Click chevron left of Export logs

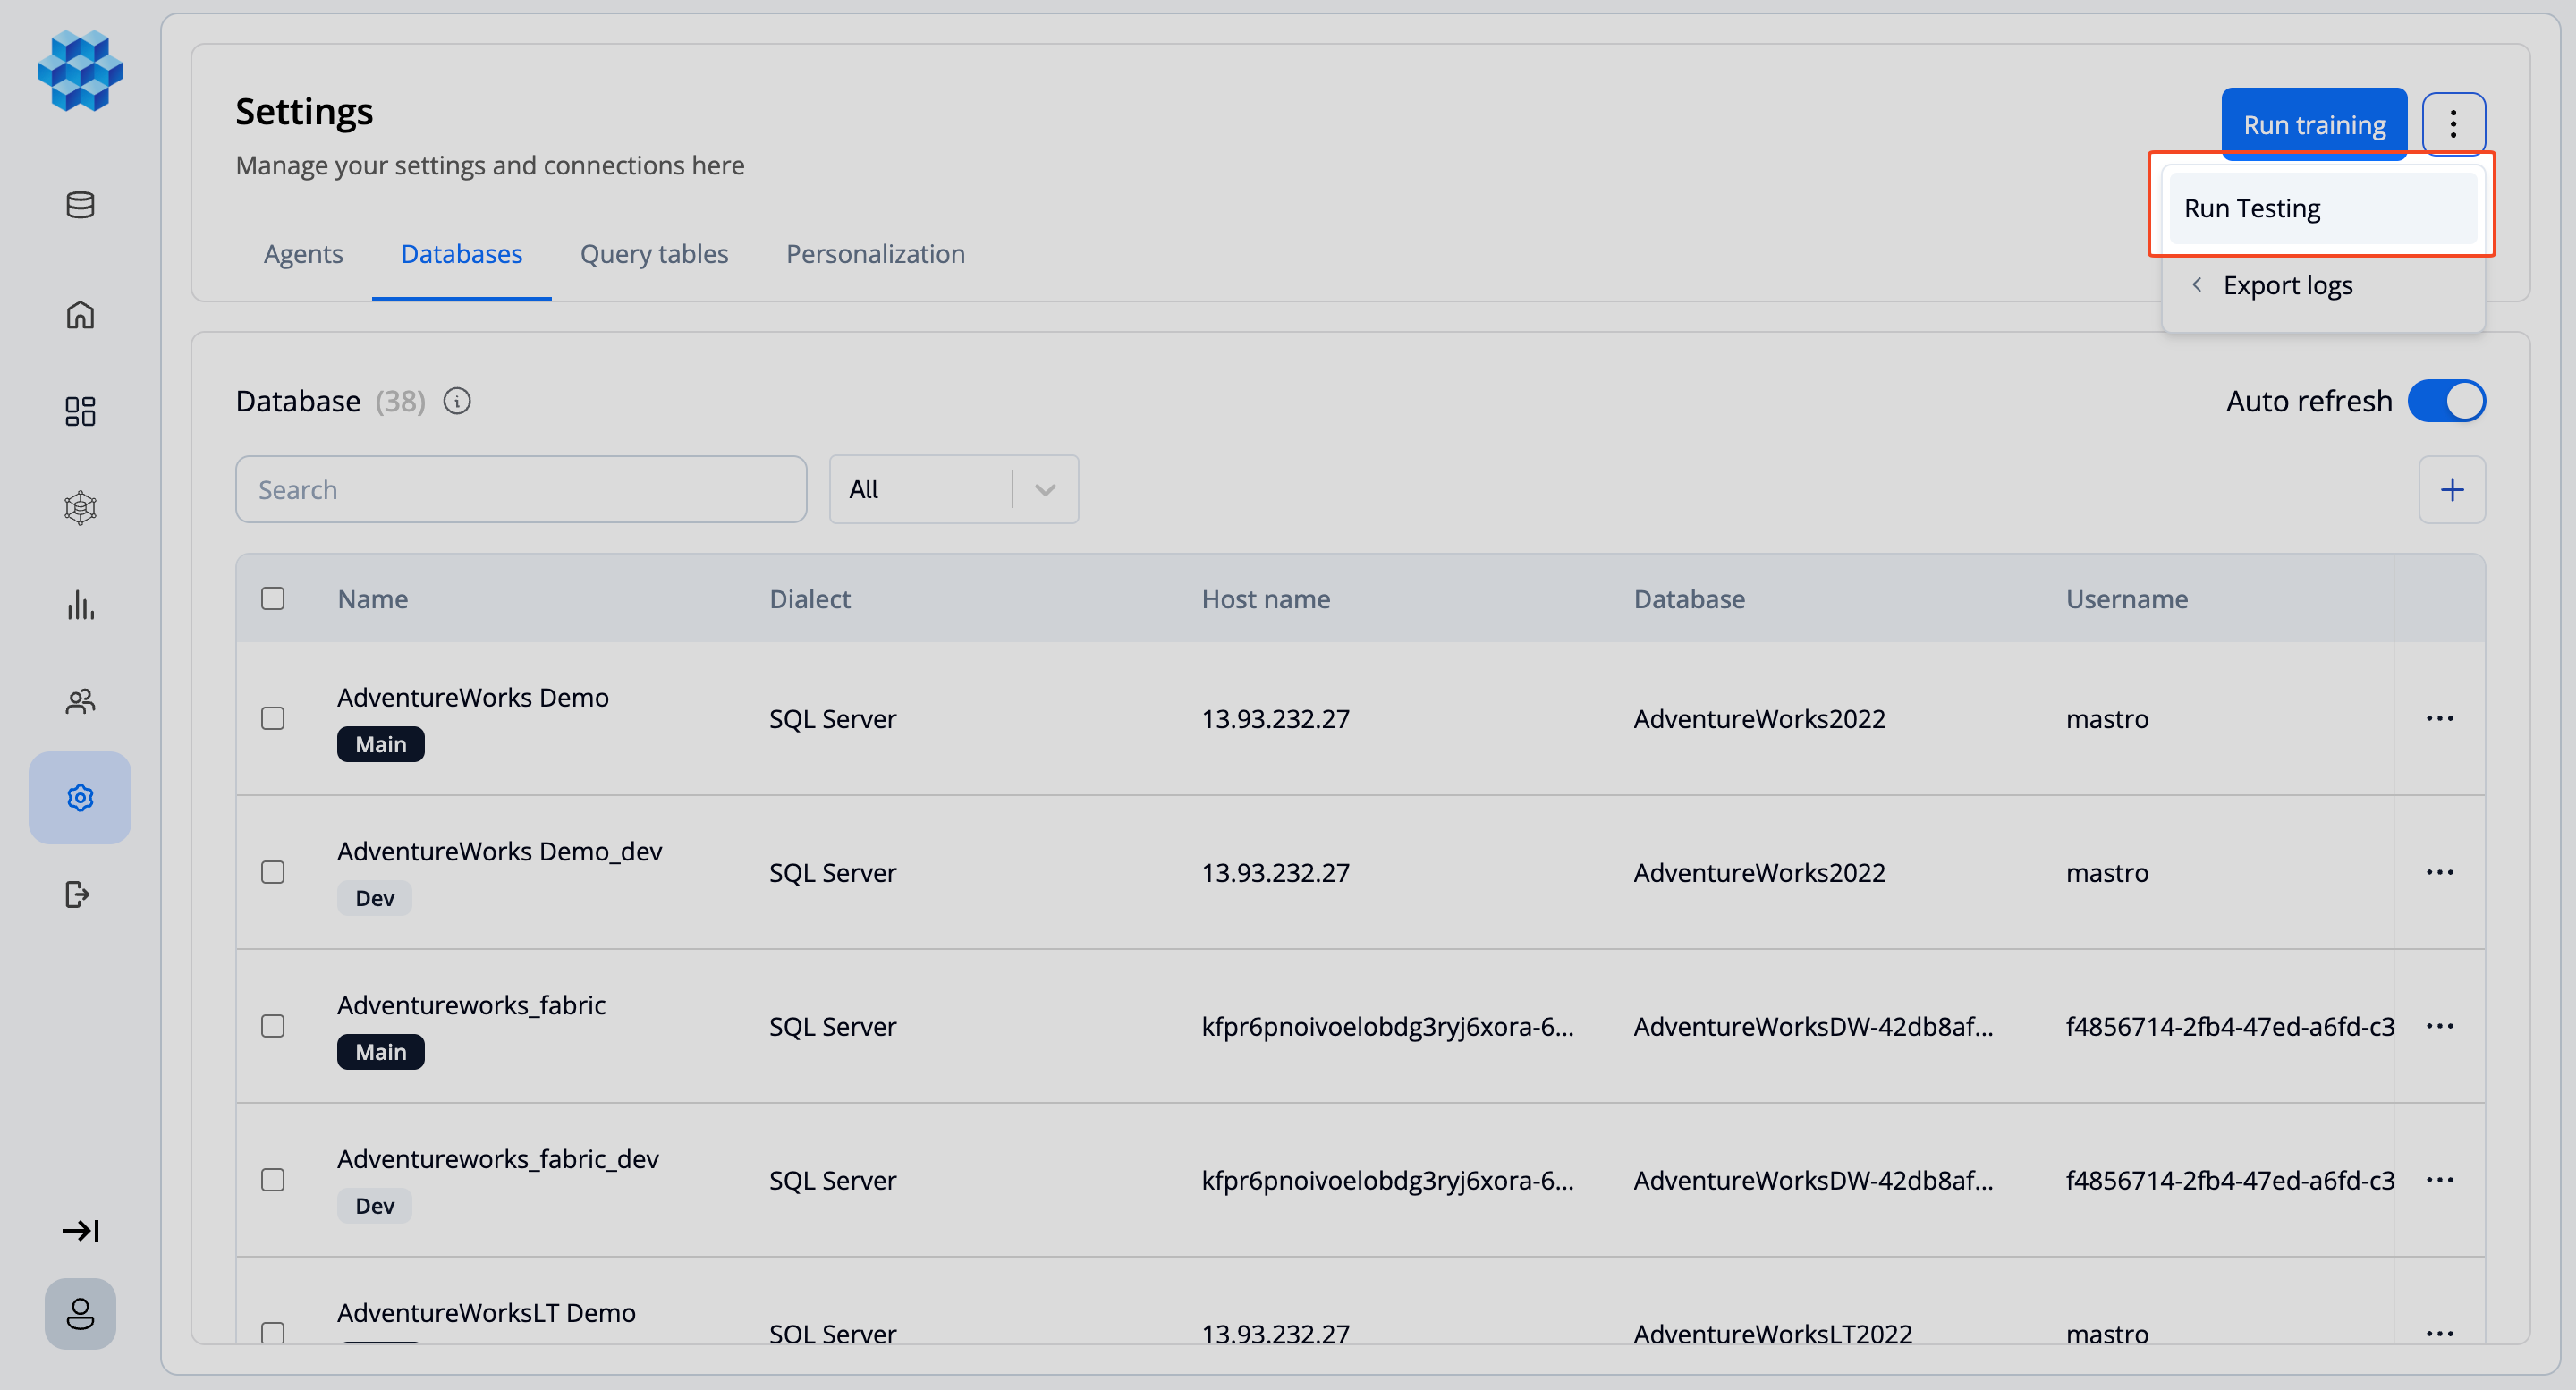tap(2196, 285)
